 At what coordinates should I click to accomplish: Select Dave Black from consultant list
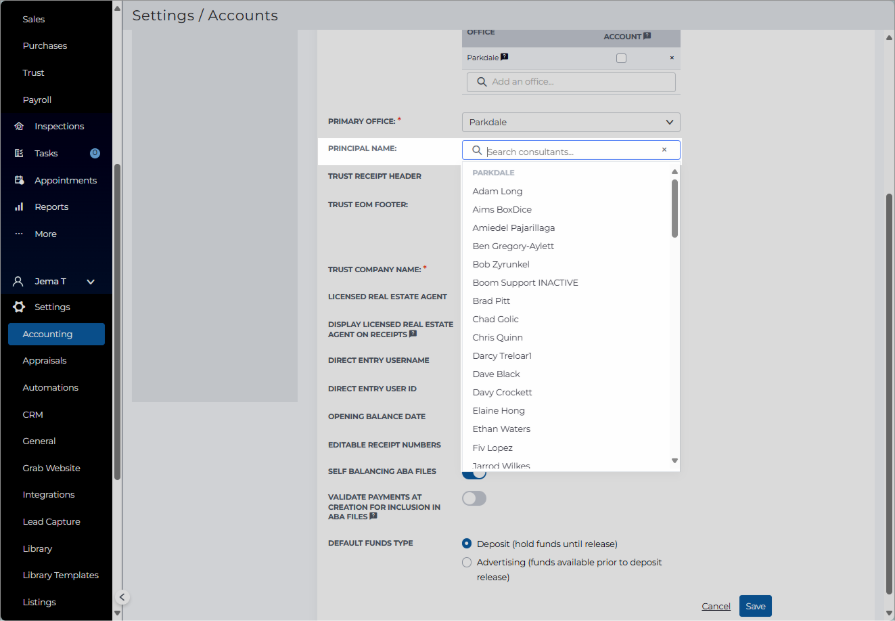[496, 374]
